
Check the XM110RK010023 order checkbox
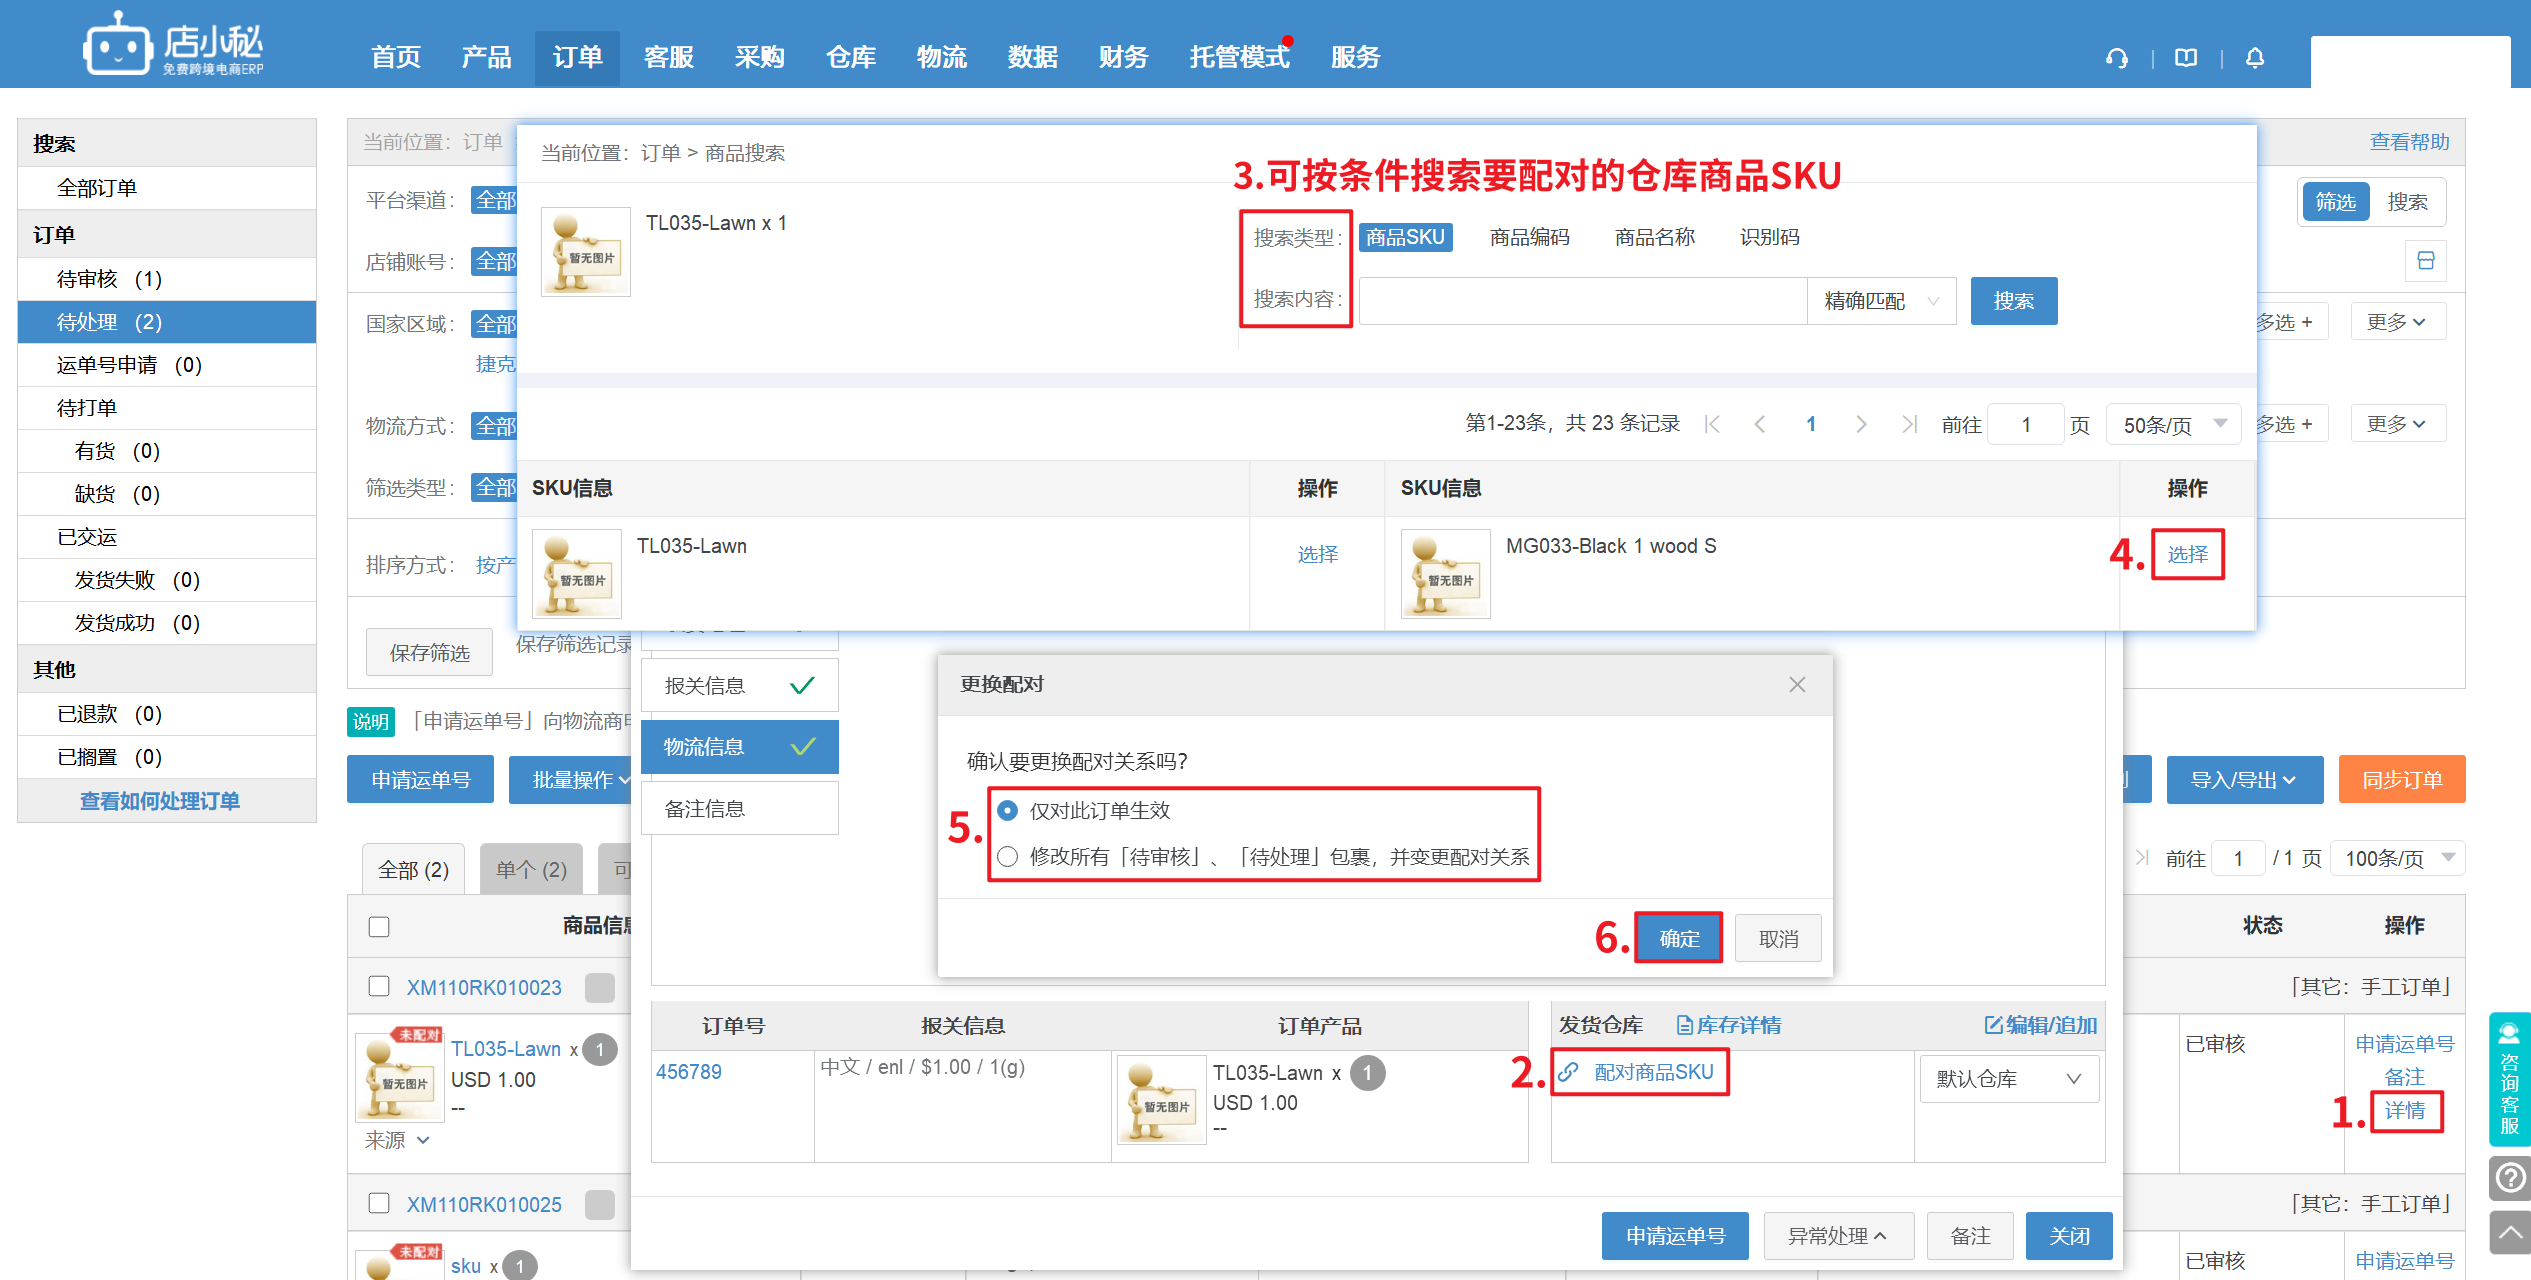coord(379,986)
